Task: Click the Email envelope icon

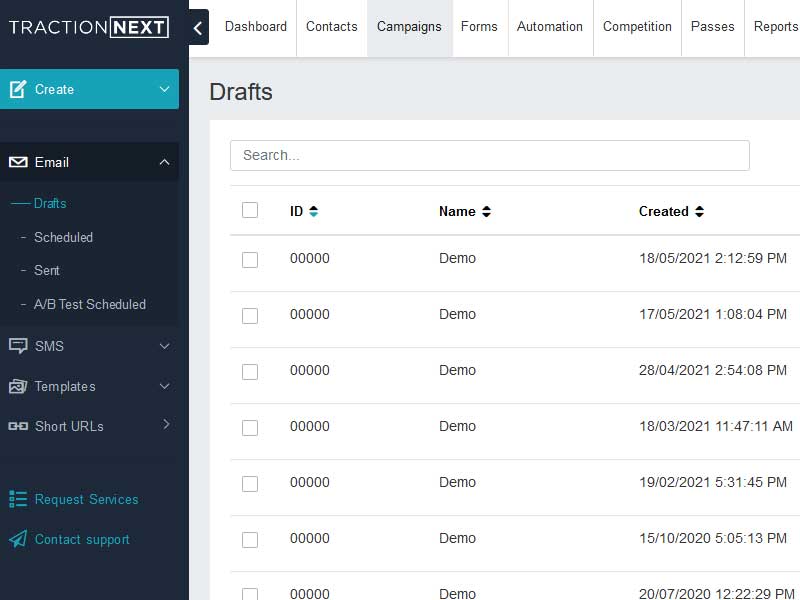Action: tap(18, 162)
